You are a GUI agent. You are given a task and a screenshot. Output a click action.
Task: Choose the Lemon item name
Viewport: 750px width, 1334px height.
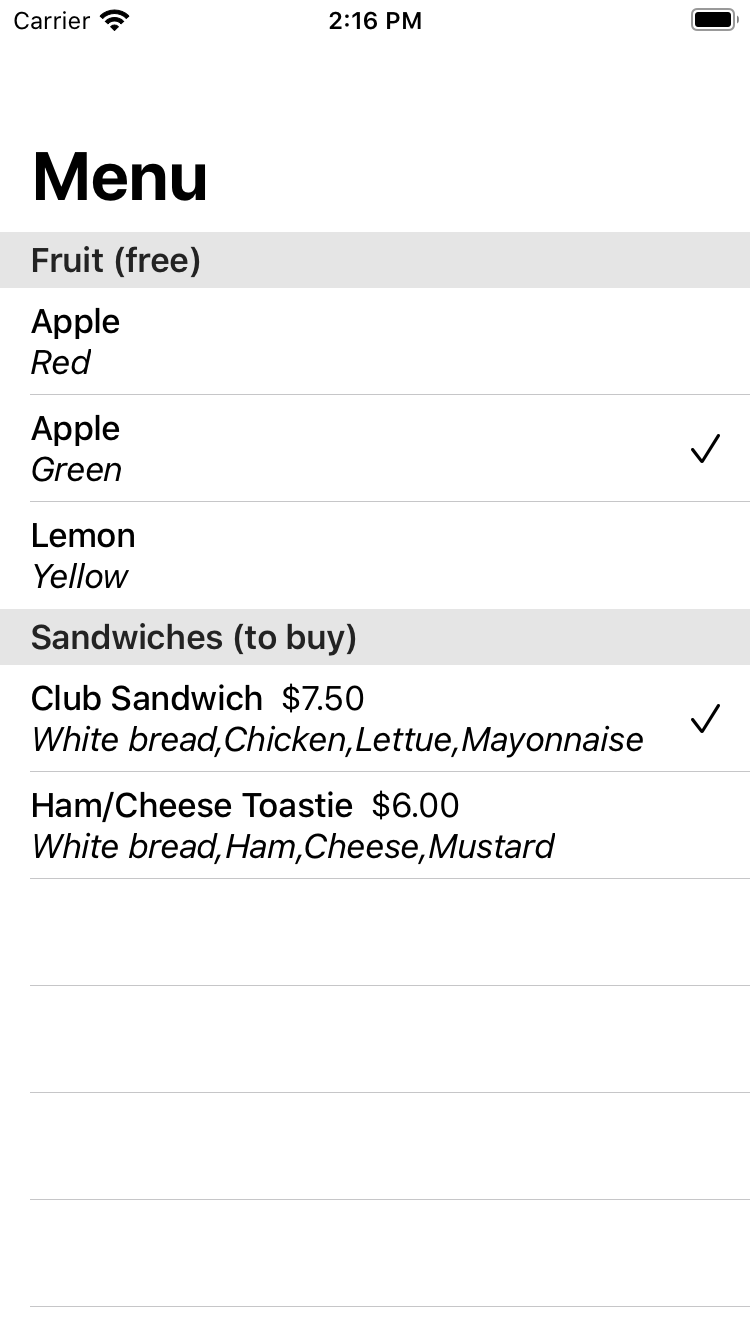(x=83, y=536)
